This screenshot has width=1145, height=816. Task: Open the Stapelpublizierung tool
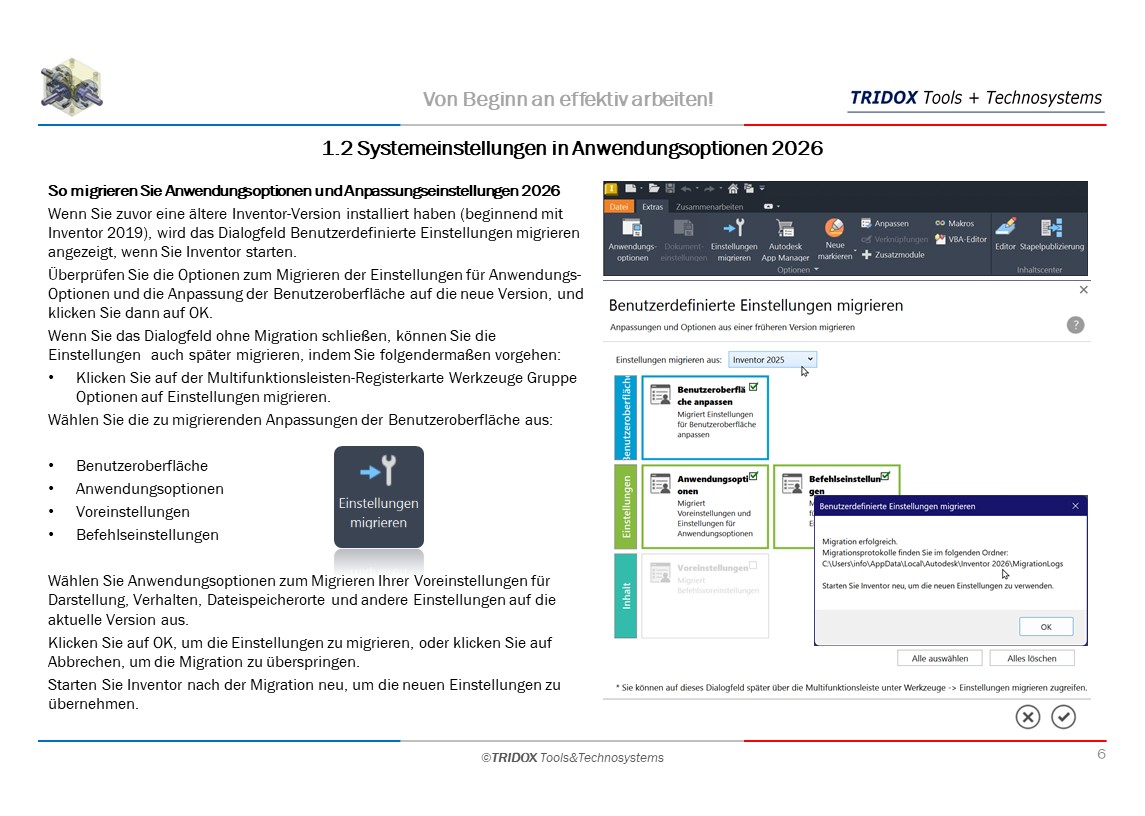point(1051,235)
